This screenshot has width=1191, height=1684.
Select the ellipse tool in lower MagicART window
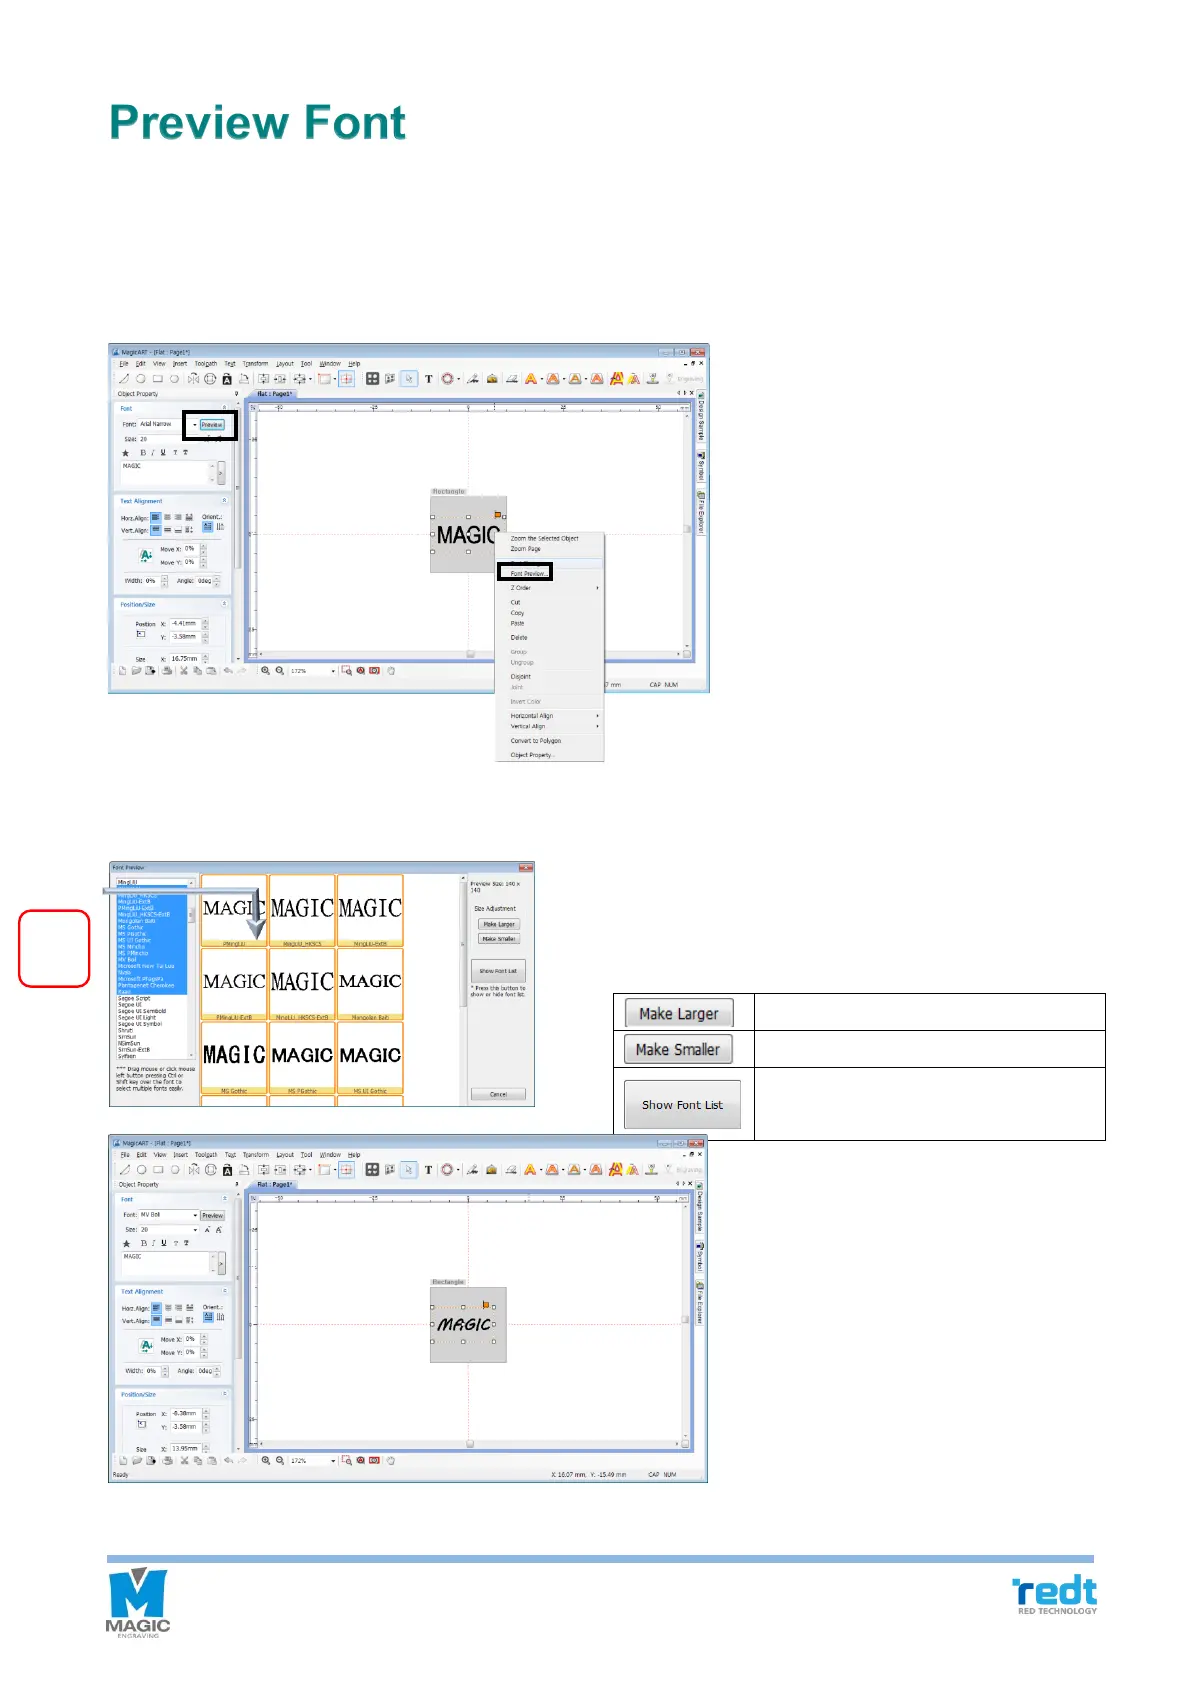[142, 1170]
